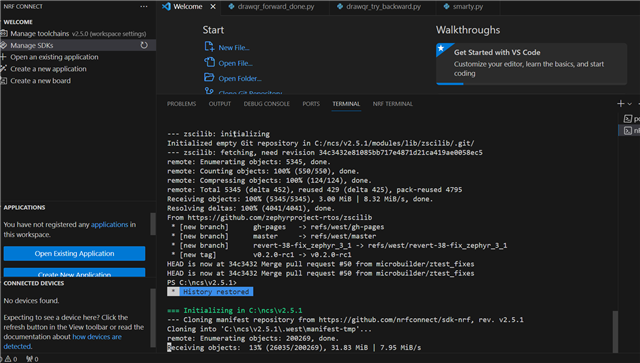Click the ports count in status bar

pos(32,359)
